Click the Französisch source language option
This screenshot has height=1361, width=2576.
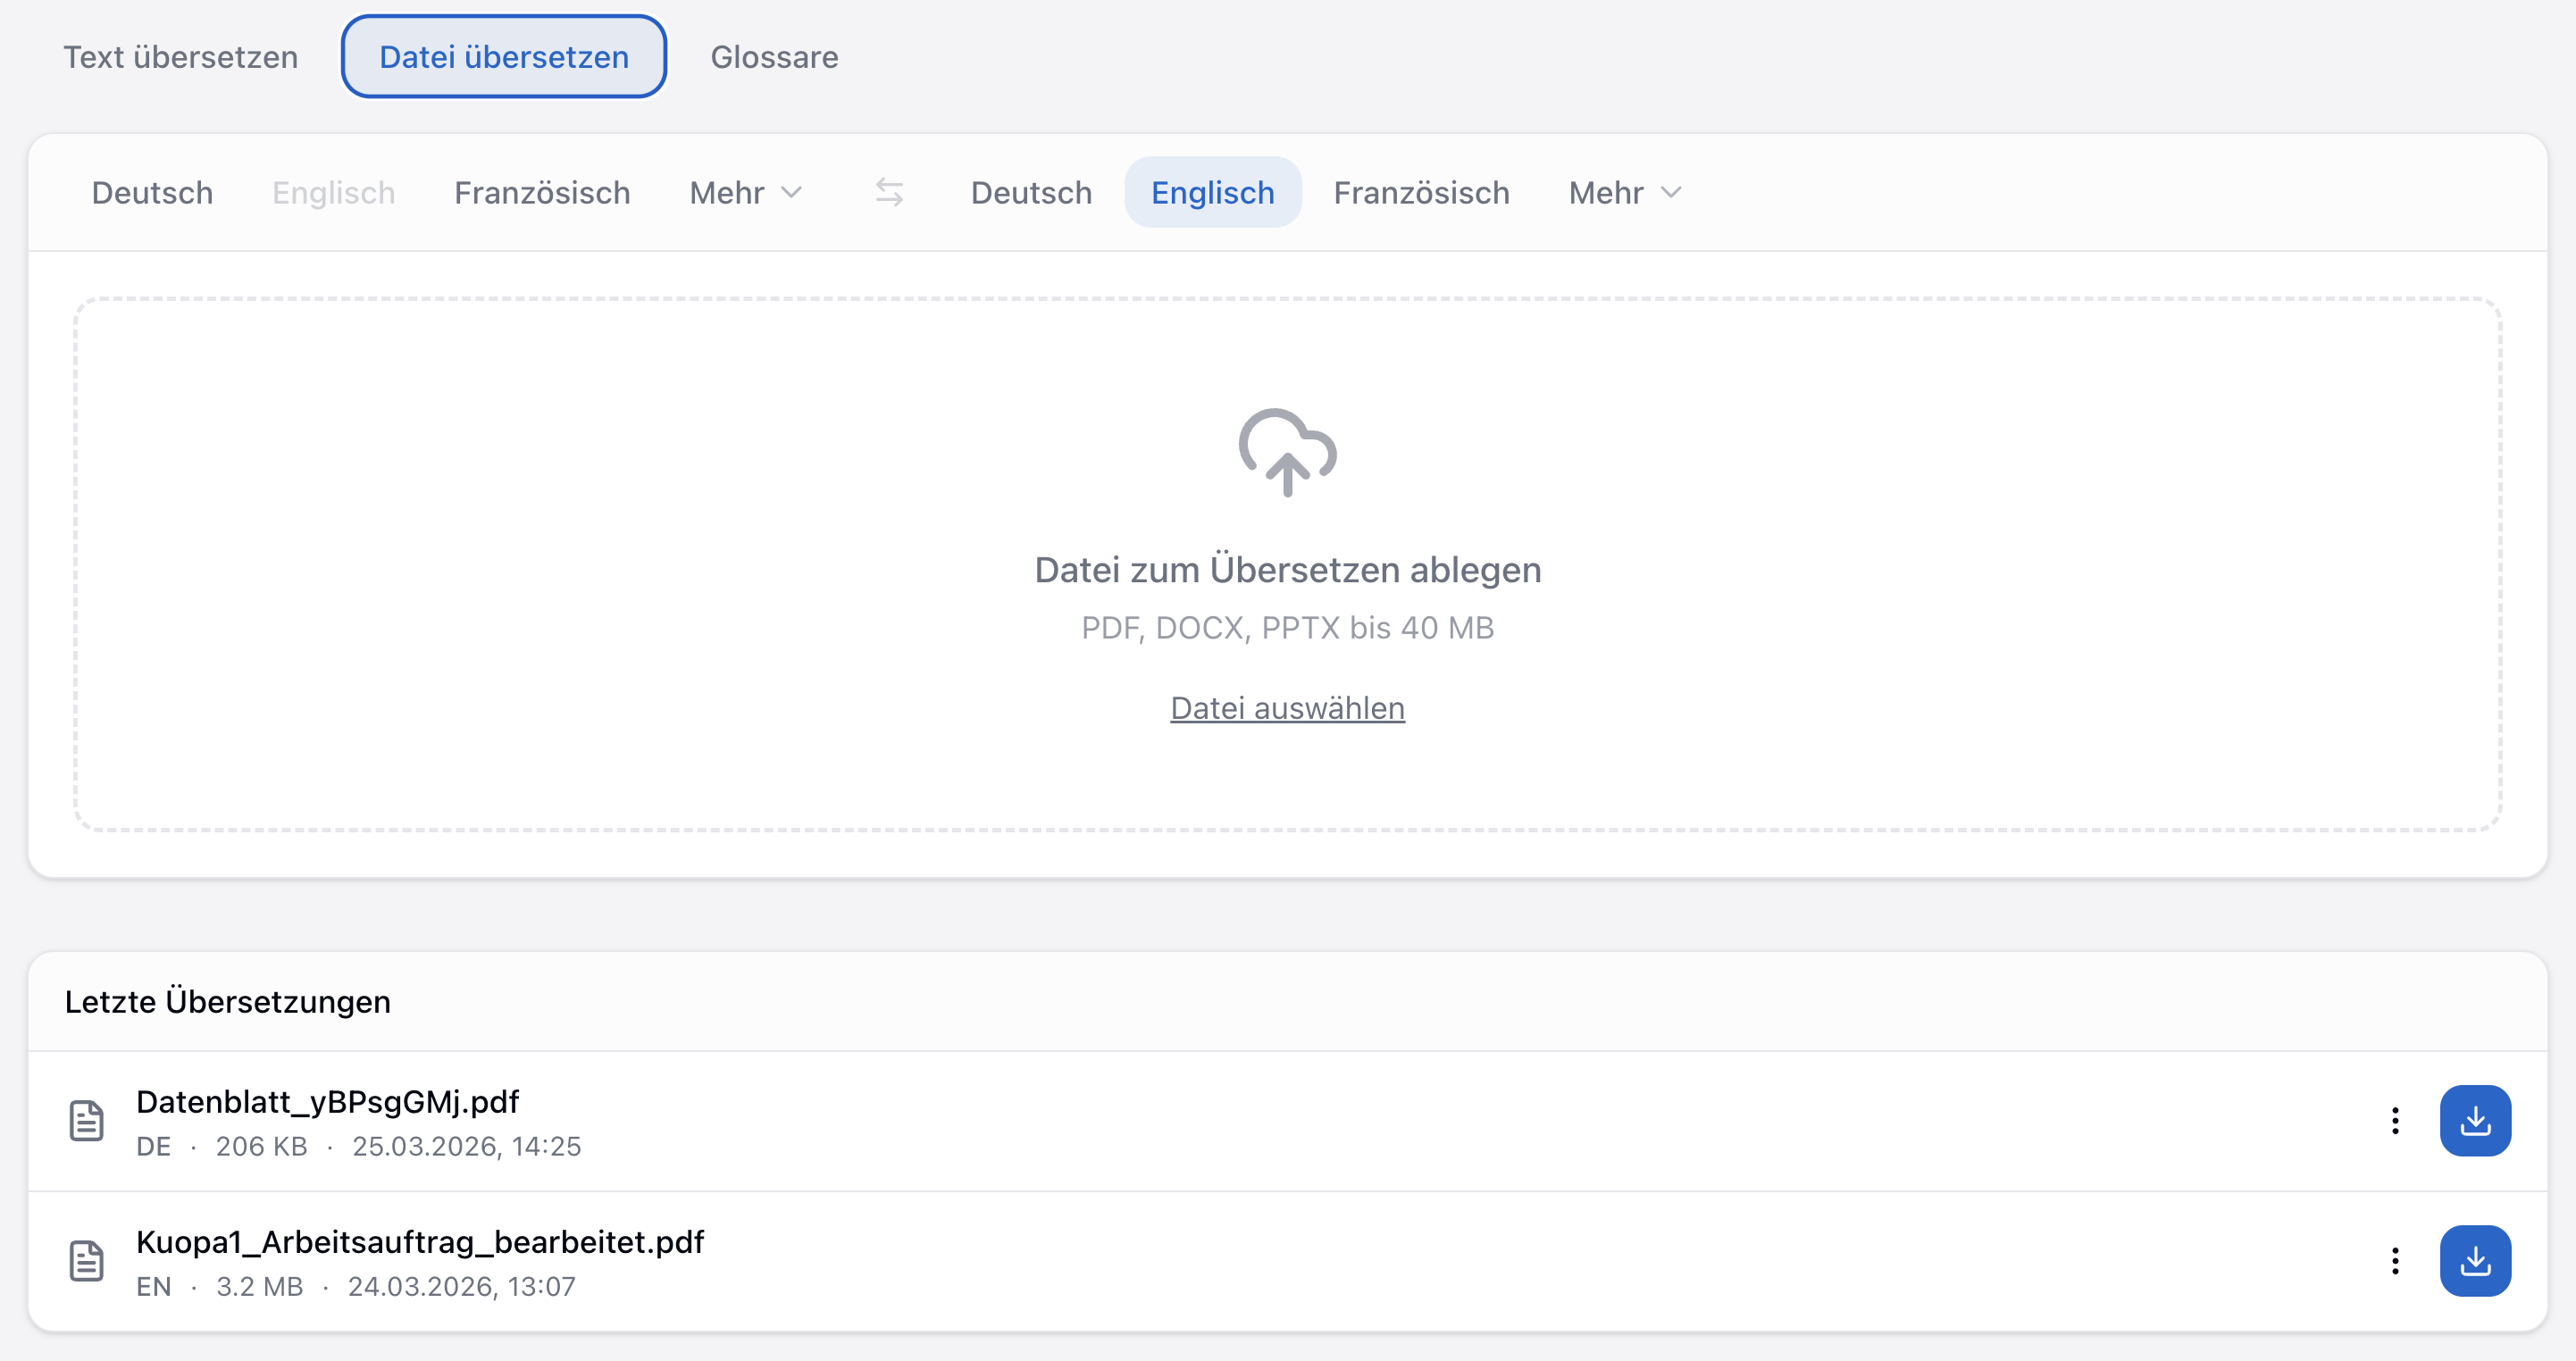click(x=541, y=192)
